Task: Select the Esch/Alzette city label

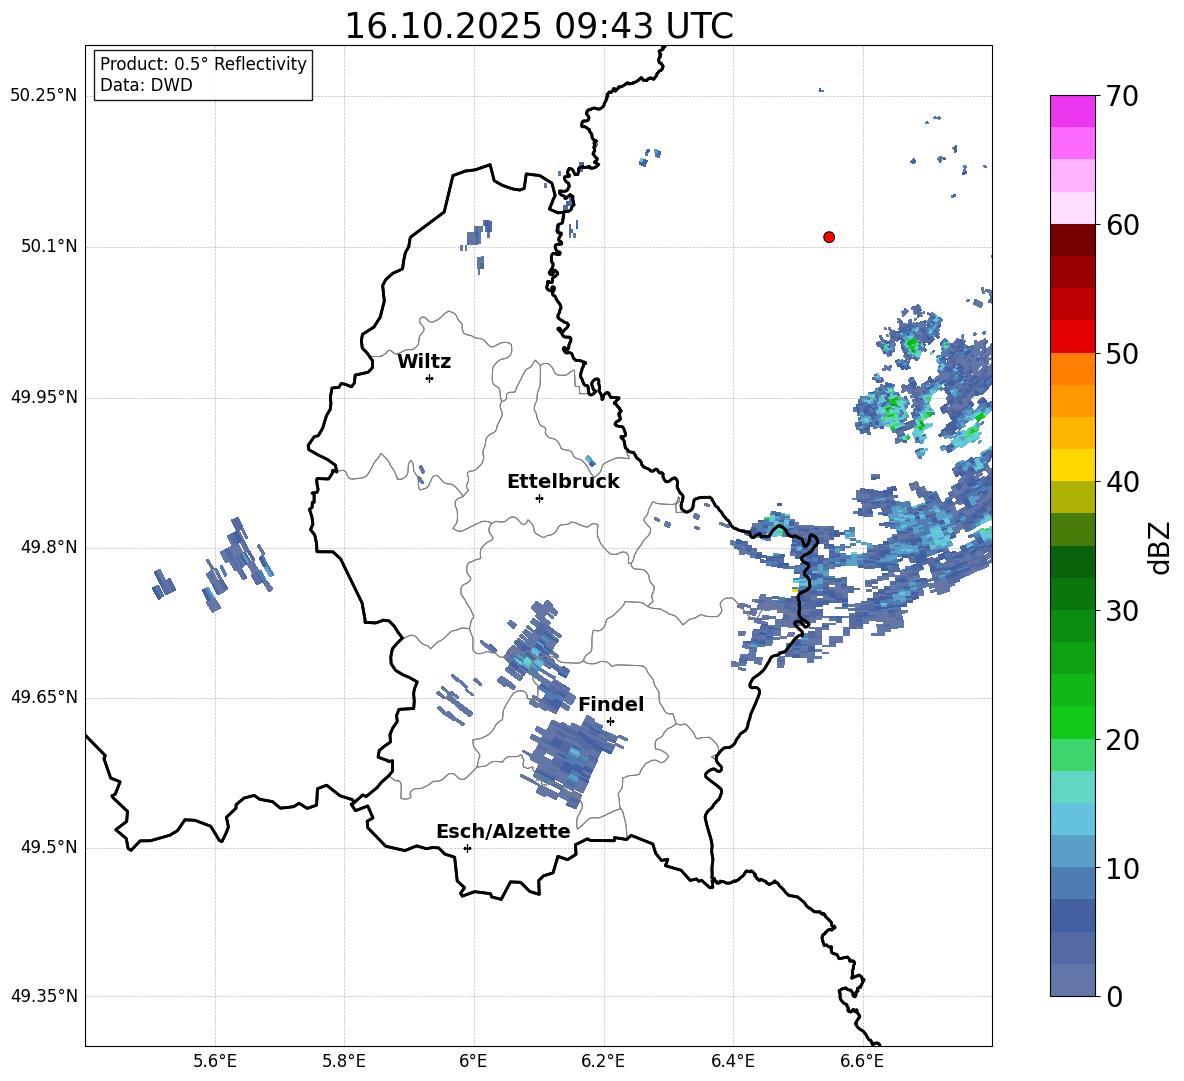Action: coord(503,831)
